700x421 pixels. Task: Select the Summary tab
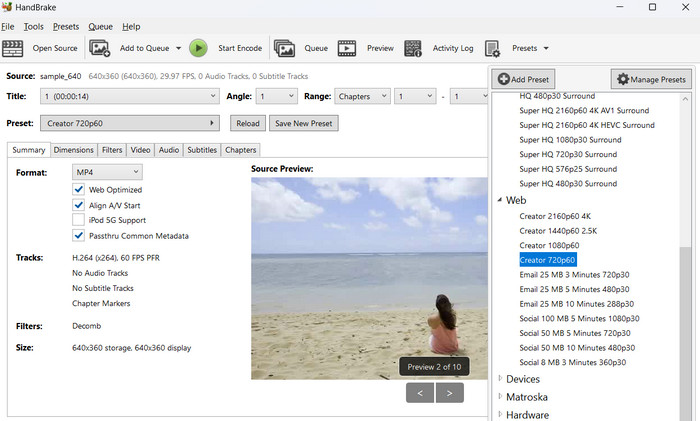[x=29, y=150]
